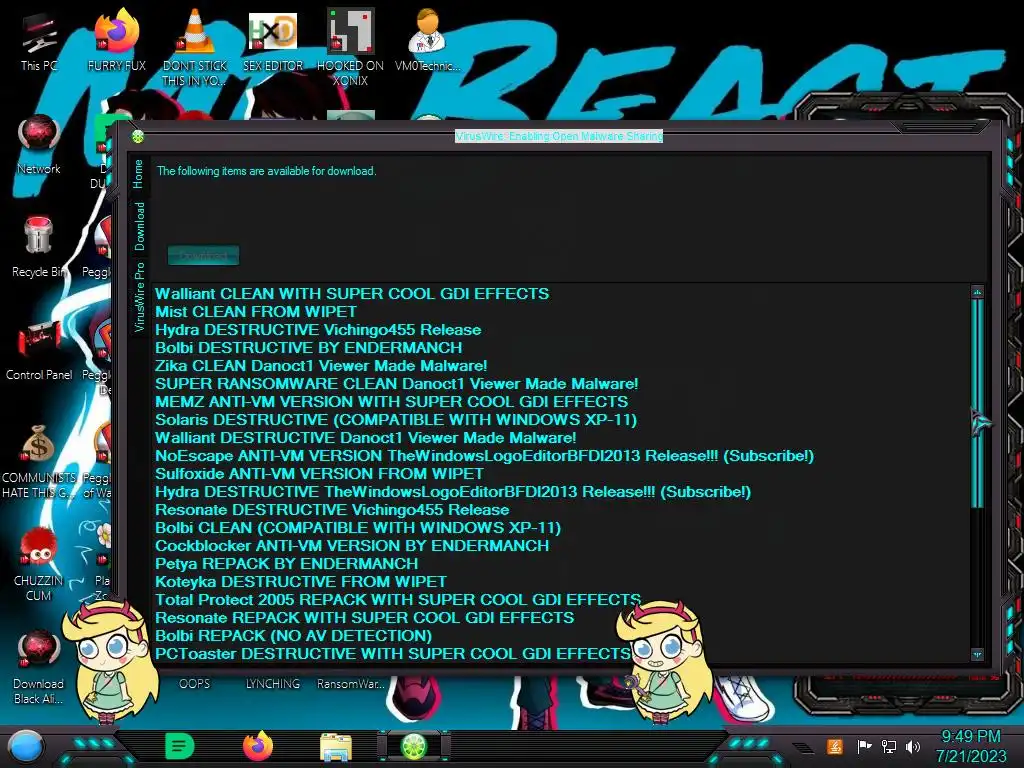1024x768 pixels.
Task: Open the Firefox shortcut labeled FURRY FUX
Action: (x=116, y=42)
